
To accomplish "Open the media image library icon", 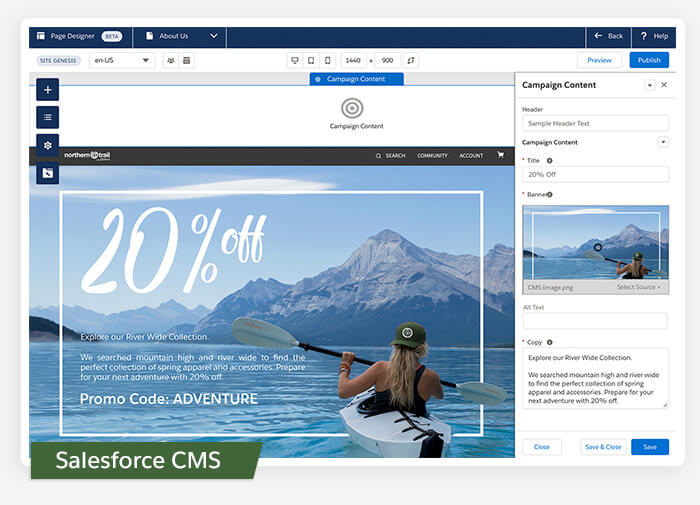I will click(48, 173).
